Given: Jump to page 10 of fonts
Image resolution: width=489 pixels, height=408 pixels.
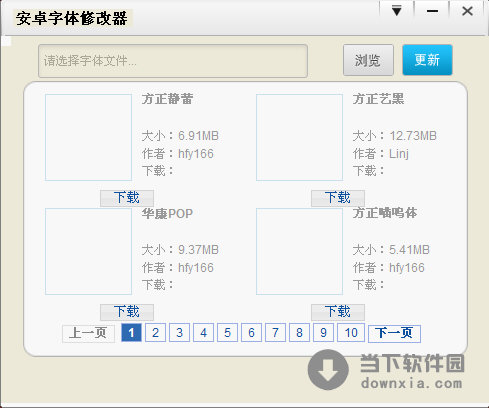Looking at the screenshot, I should point(351,333).
